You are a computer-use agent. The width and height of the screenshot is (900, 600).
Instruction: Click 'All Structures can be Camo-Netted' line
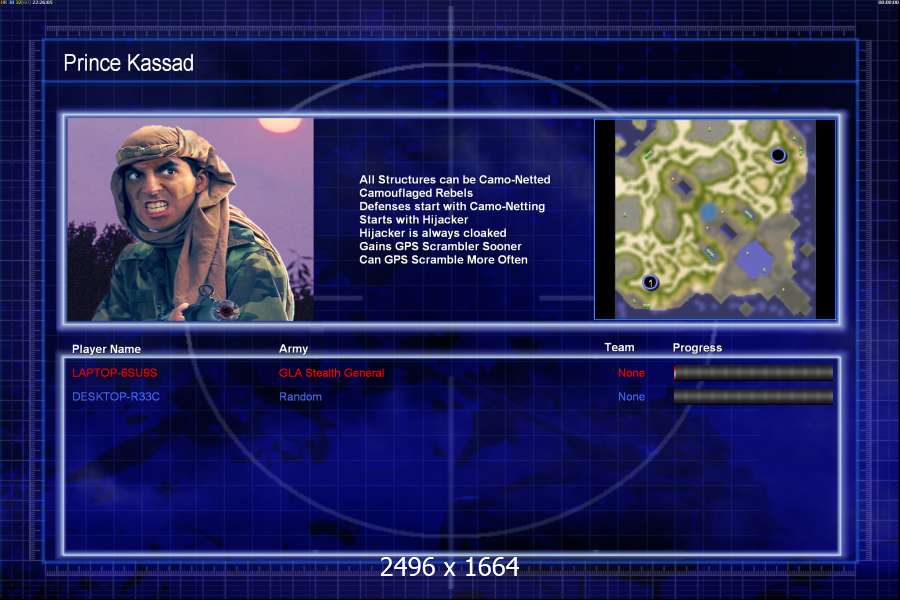point(455,180)
